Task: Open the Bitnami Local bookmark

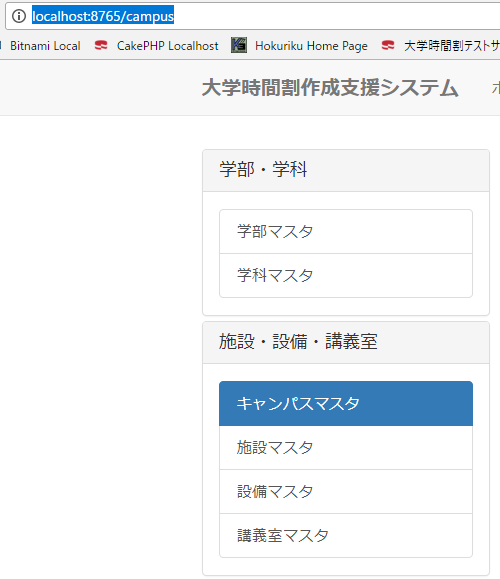Action: click(45, 46)
